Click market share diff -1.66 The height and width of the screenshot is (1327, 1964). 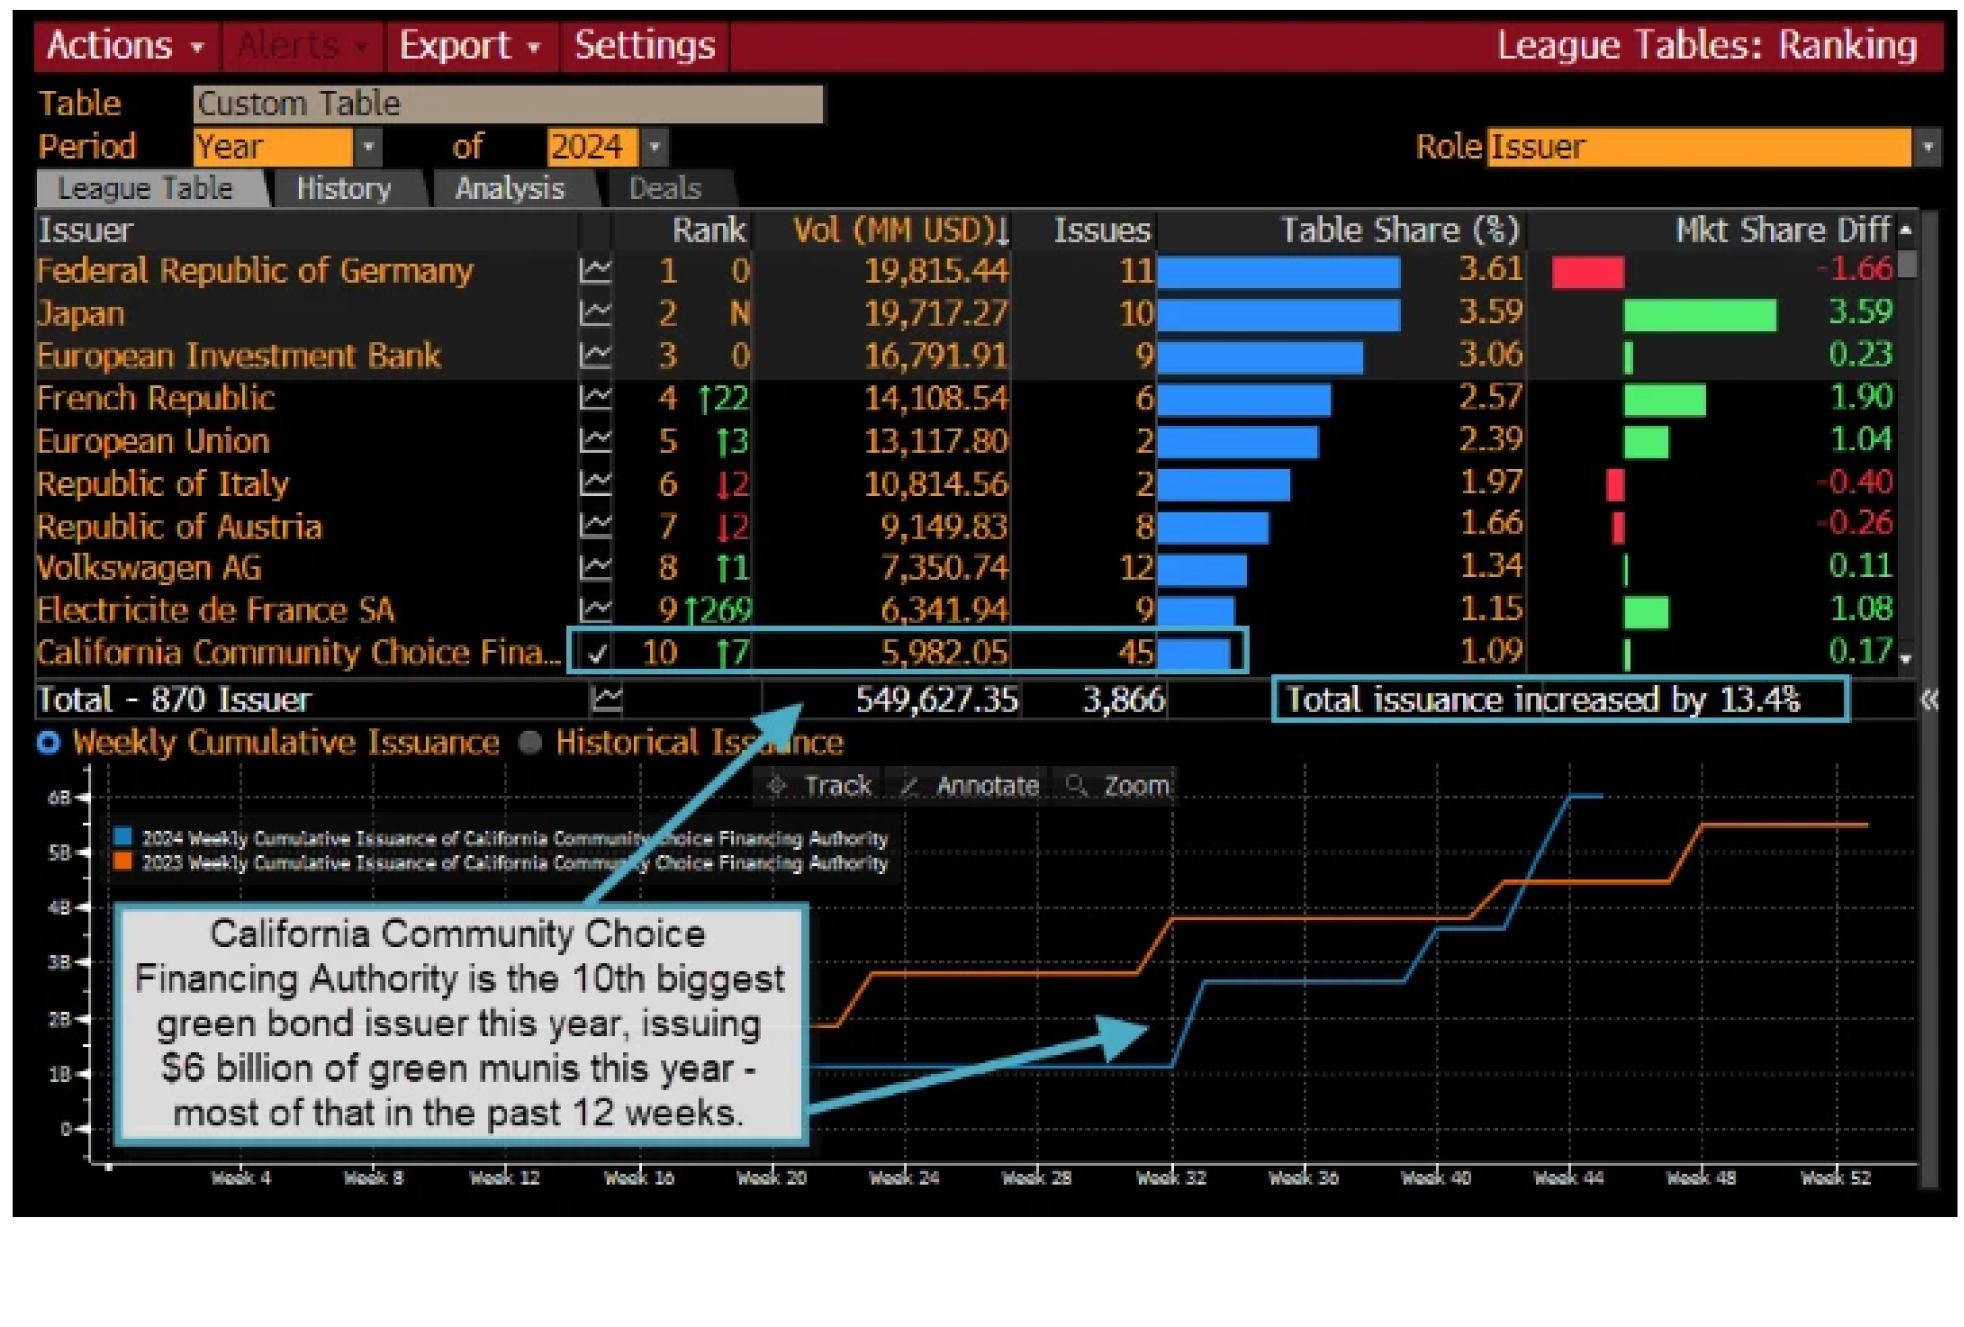(1854, 269)
